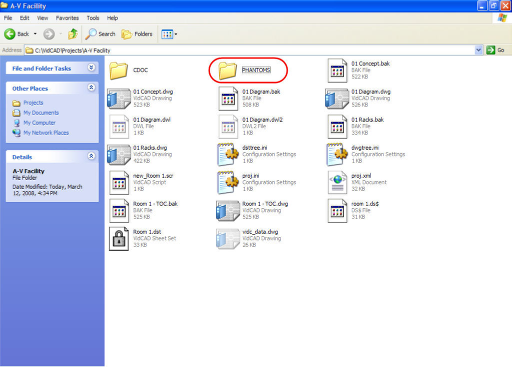
Task: Select the Room 1 - TOC.bak icon
Action: tap(119, 210)
